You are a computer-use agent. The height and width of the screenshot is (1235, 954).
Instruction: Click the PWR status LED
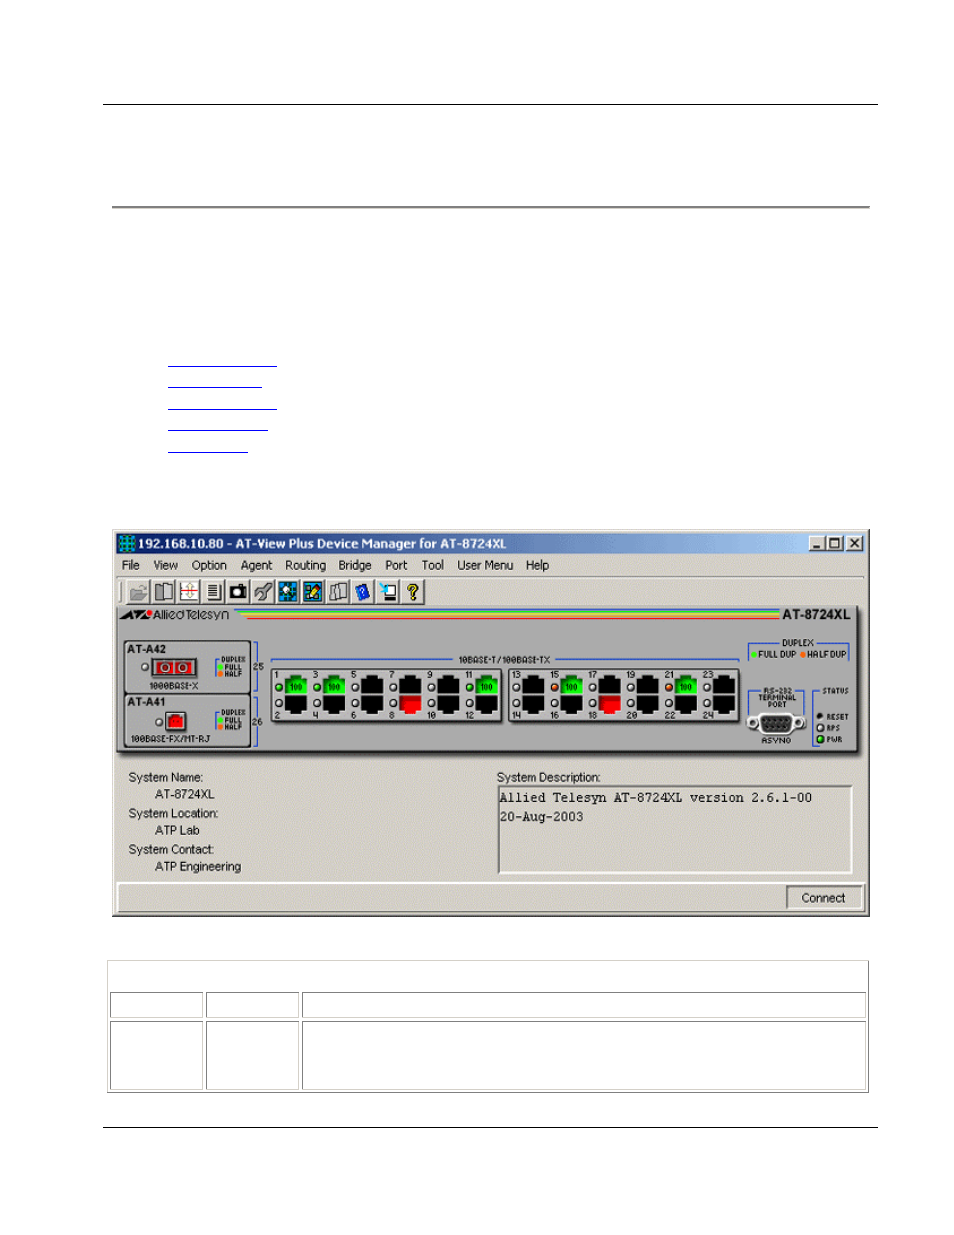click(820, 739)
